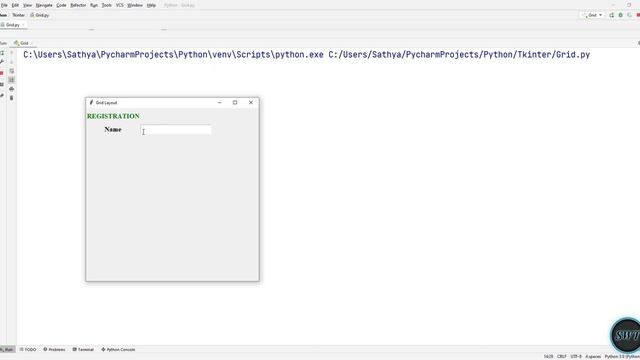Click the Debug bug icon in top toolbar
640x360 pixels.
[x=620, y=15]
